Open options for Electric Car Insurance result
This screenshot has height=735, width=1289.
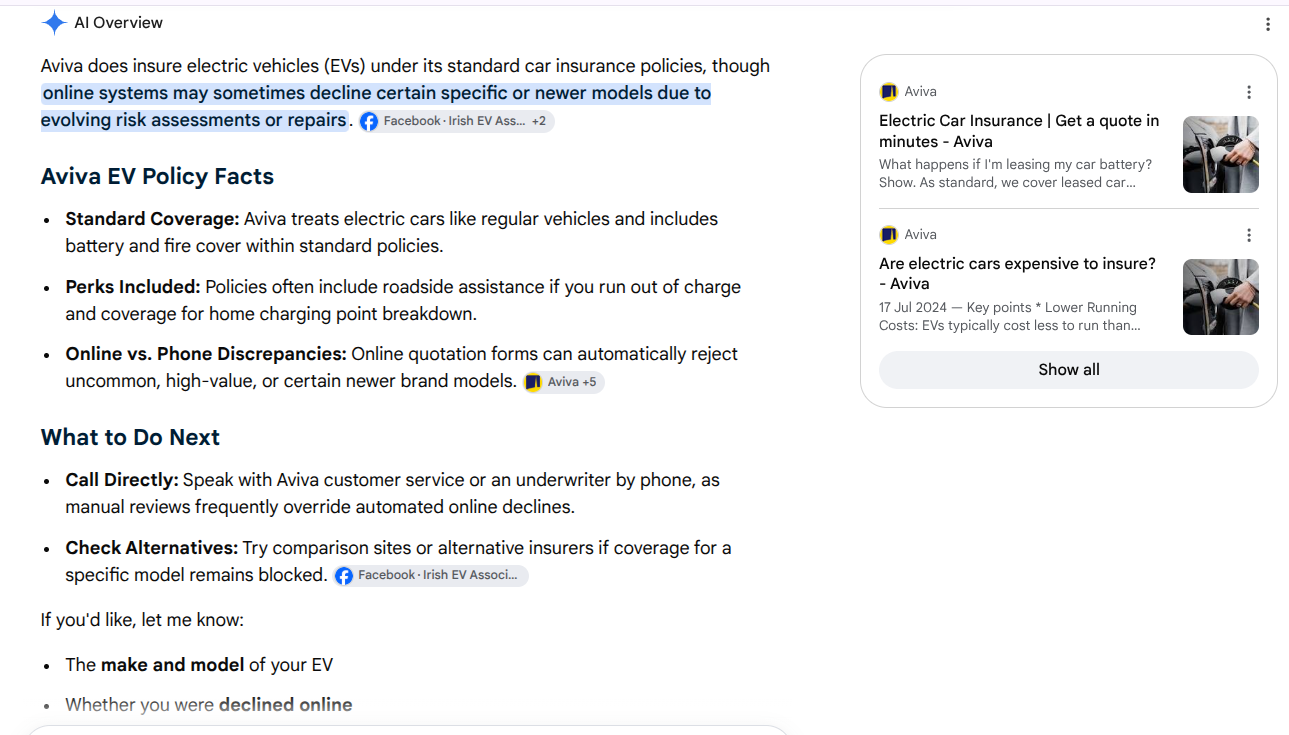[1249, 92]
